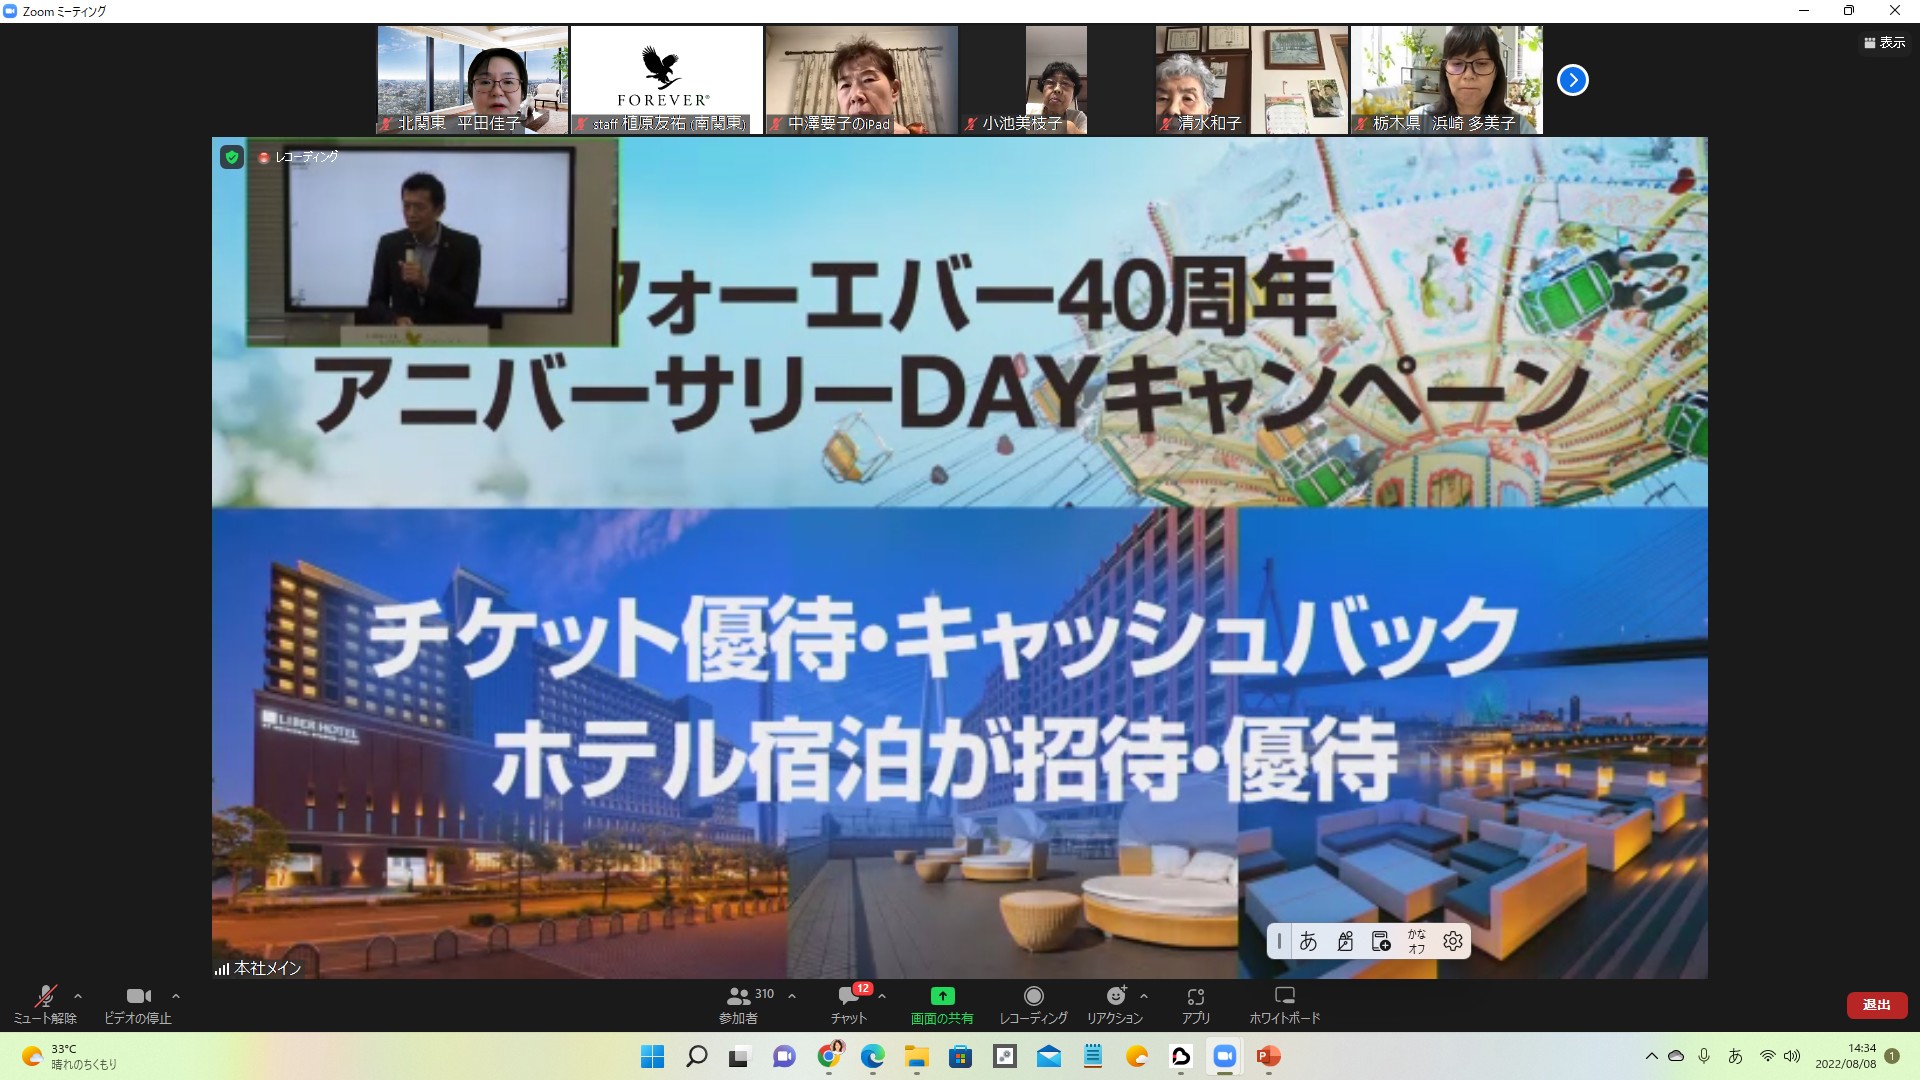Open リアクション reactions menu
Viewport: 1920px width, 1080px height.
tap(1115, 1004)
